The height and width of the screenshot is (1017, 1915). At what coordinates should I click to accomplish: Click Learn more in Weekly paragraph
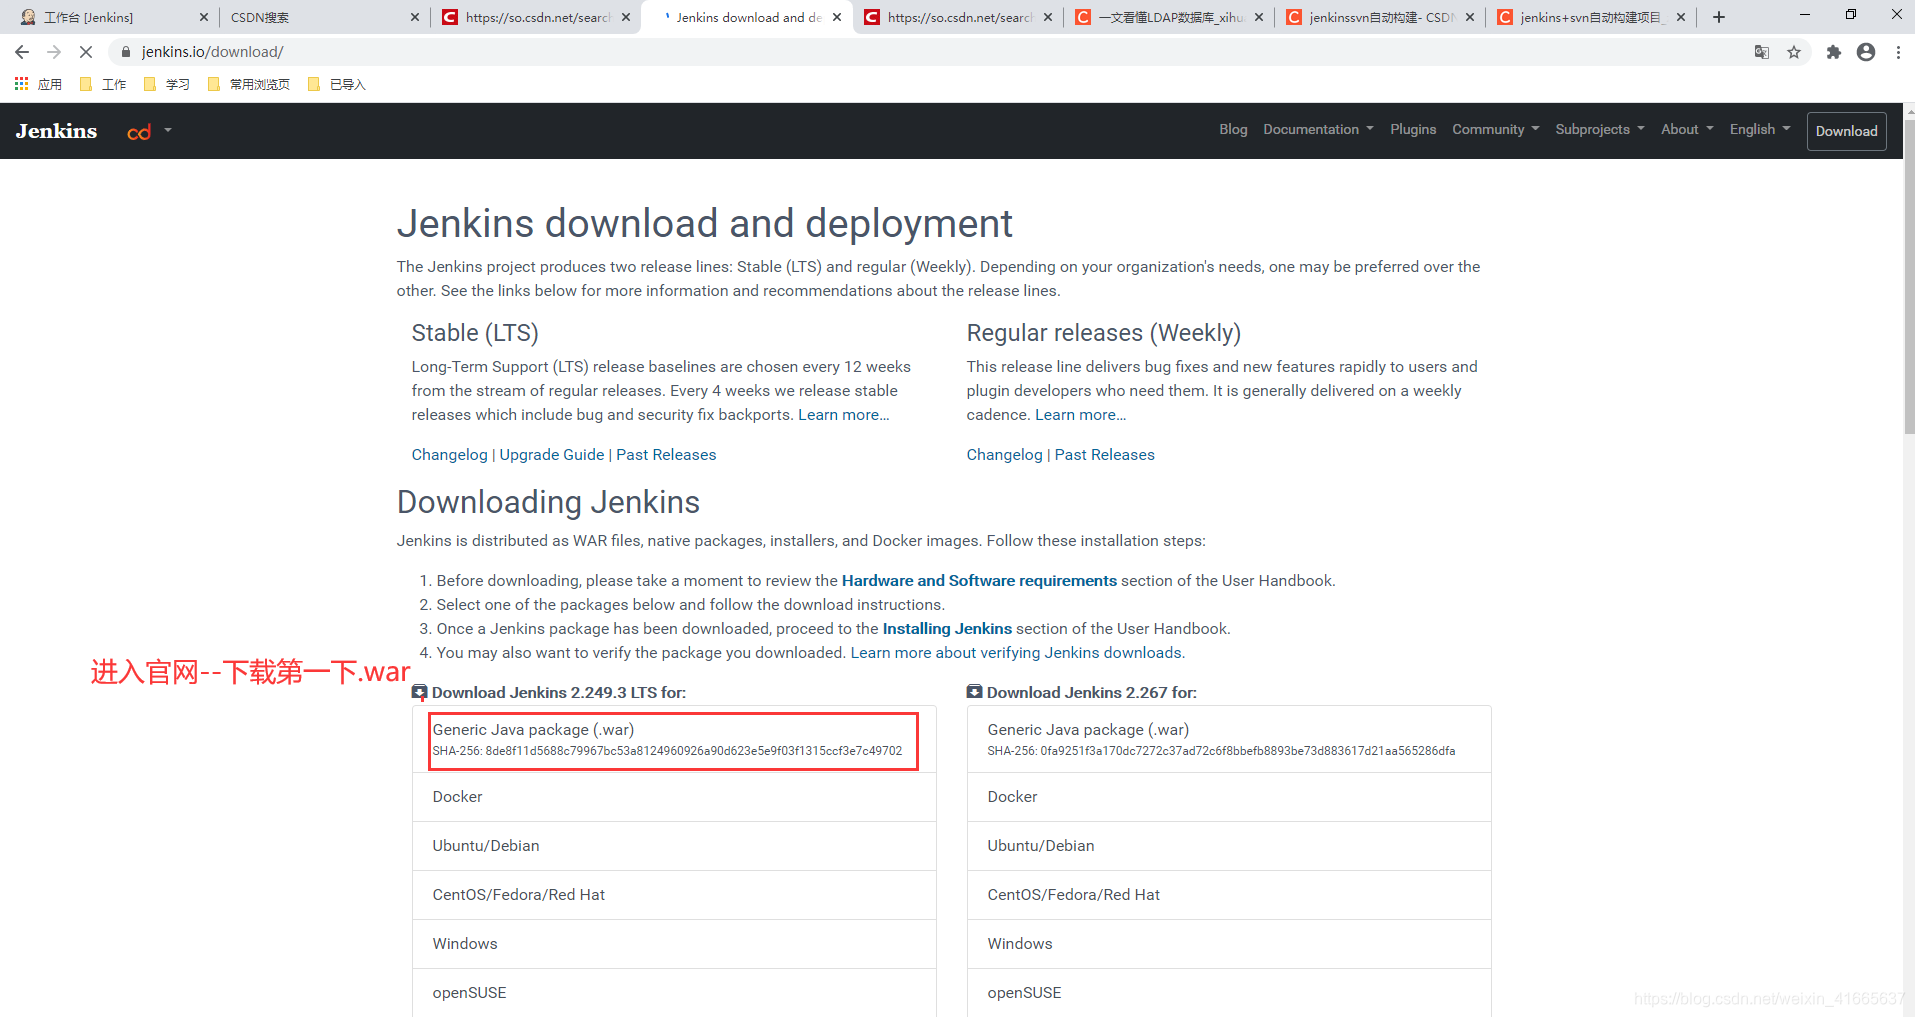pos(1080,415)
